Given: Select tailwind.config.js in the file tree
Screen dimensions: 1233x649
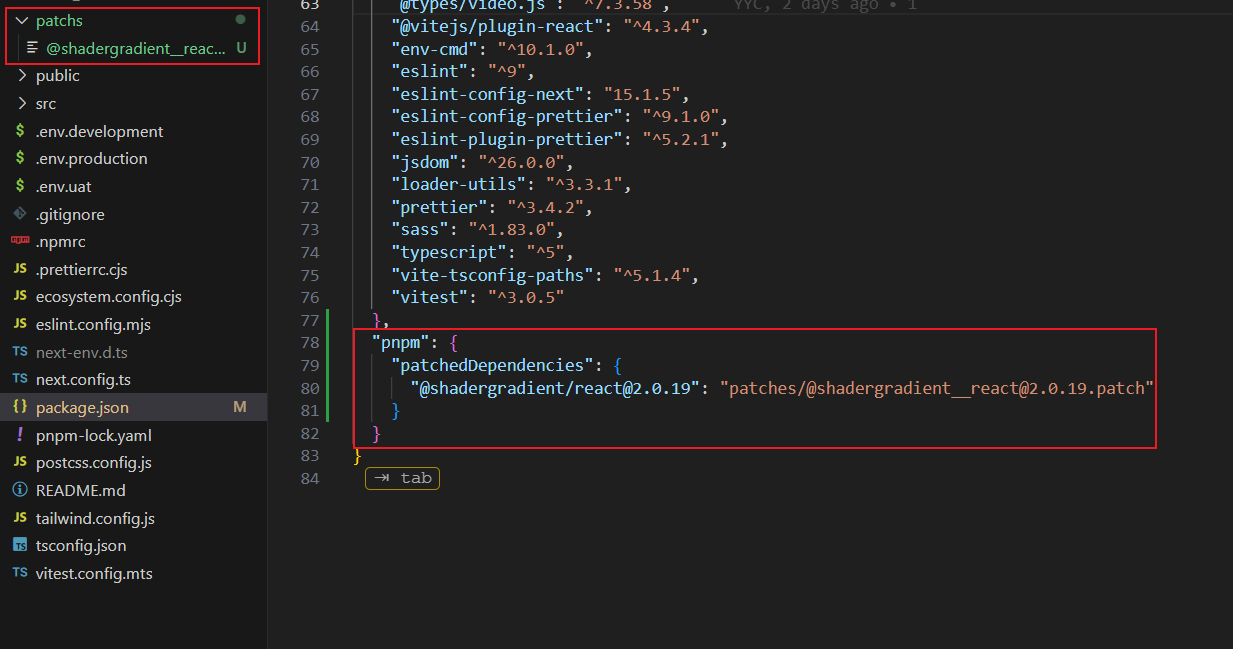Looking at the screenshot, I should 95,518.
